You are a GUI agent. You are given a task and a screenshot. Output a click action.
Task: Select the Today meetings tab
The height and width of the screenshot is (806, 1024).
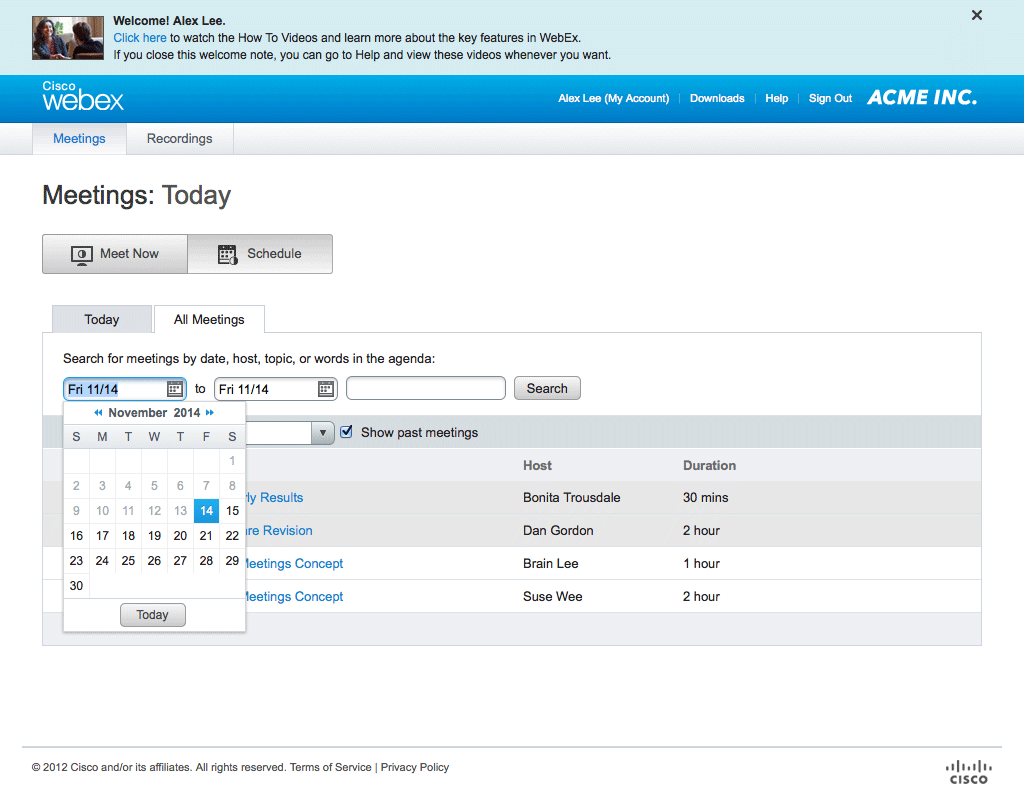tap(102, 320)
